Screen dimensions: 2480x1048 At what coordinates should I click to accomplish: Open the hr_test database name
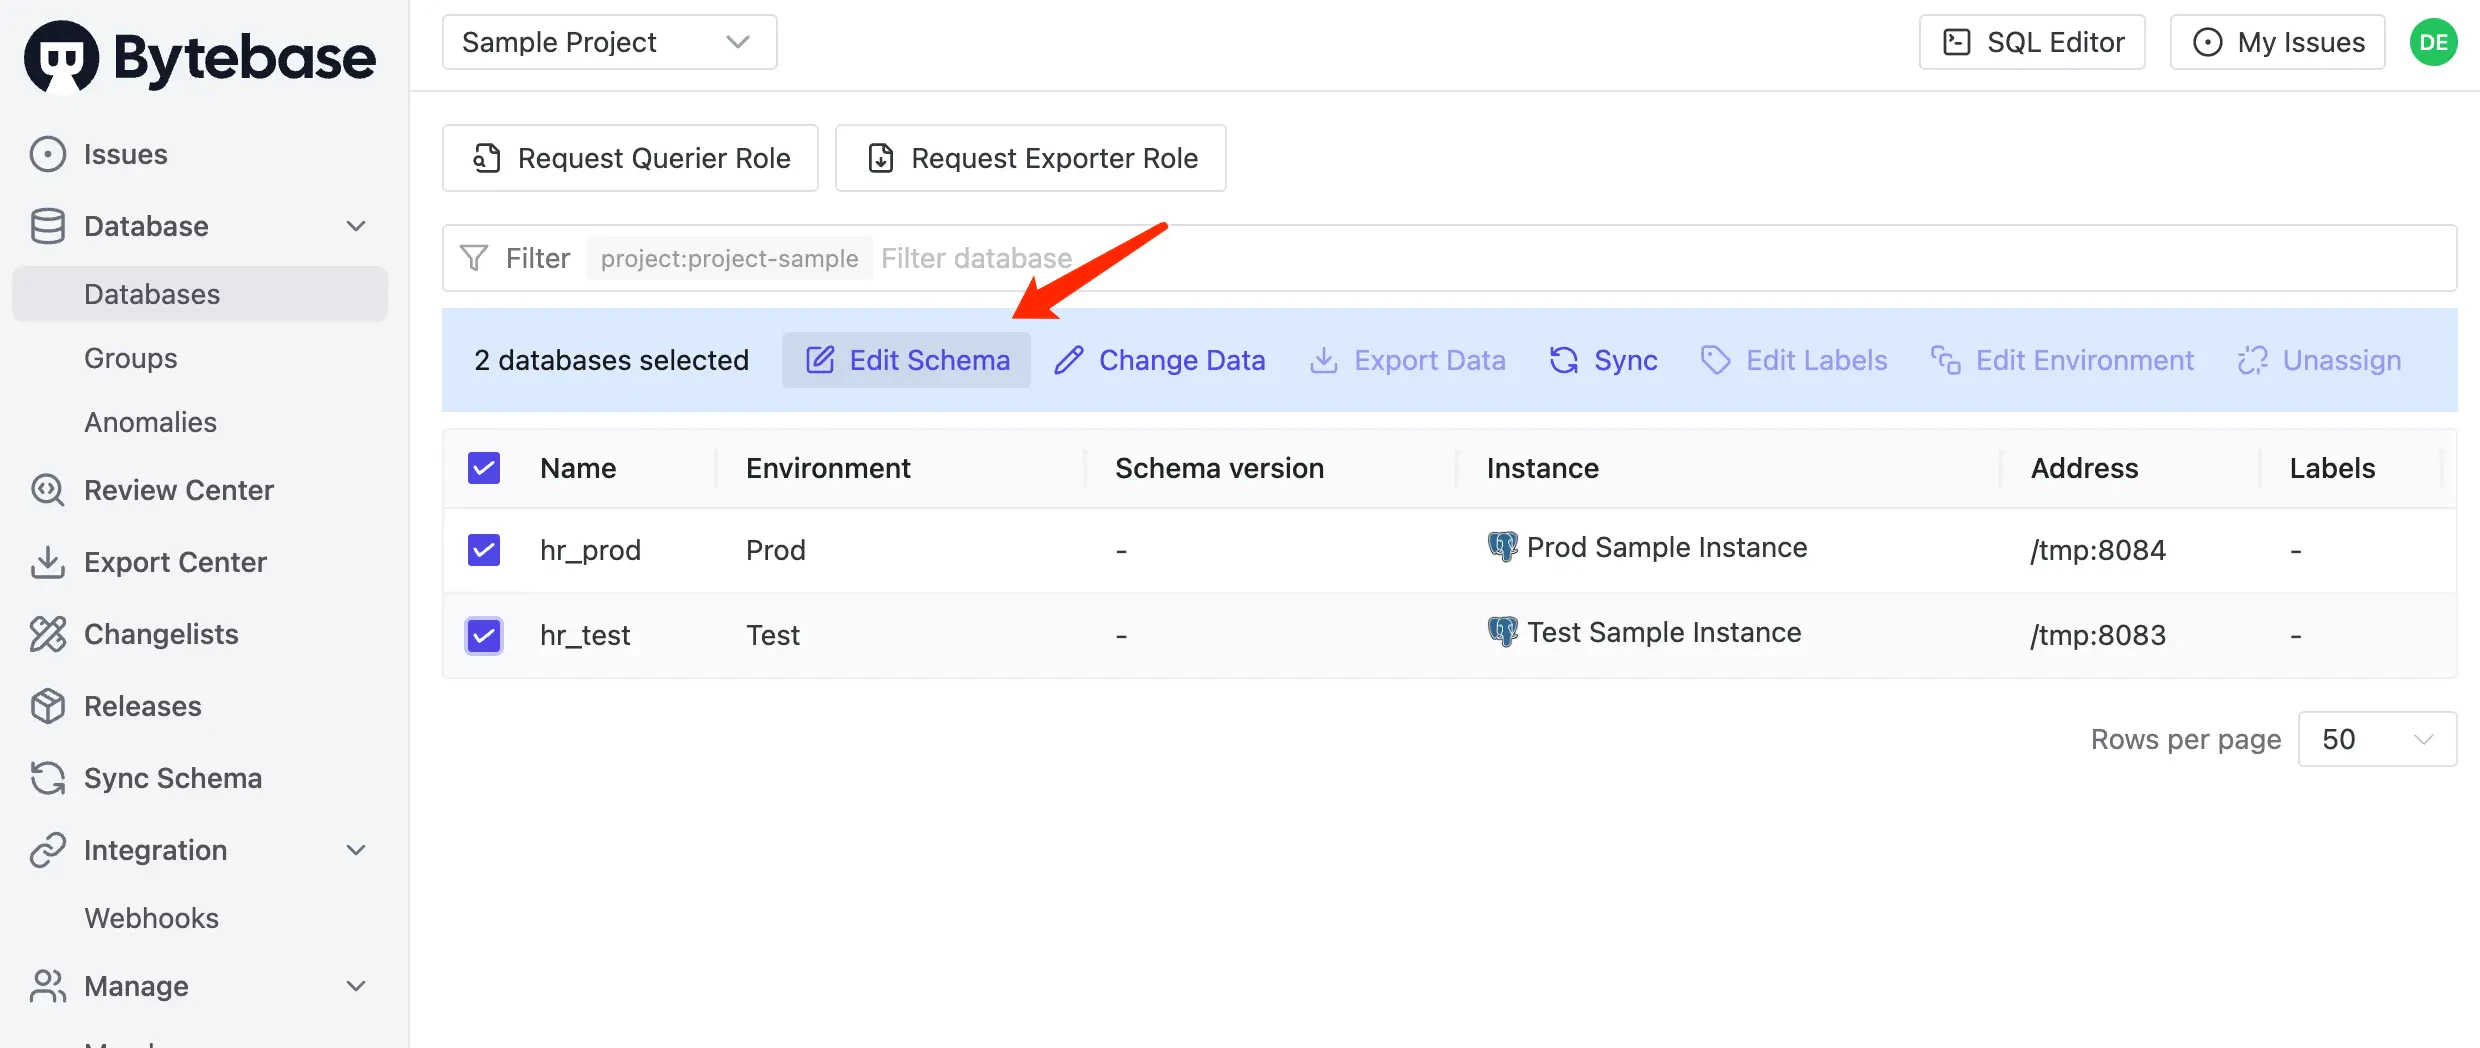pyautogui.click(x=585, y=635)
